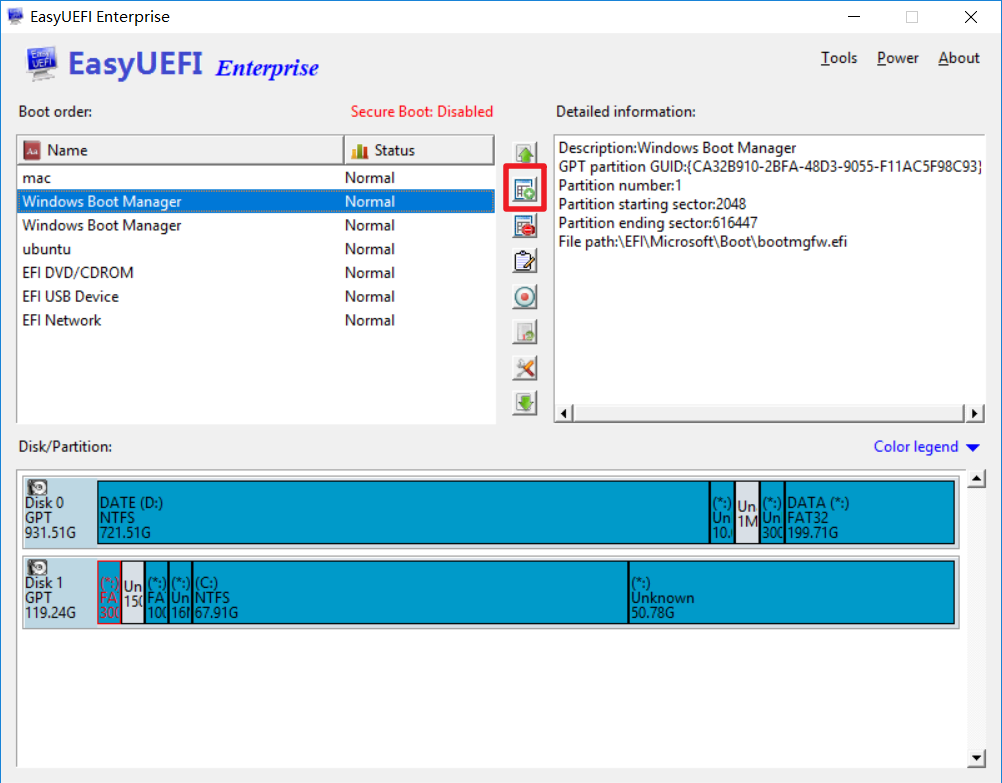
Task: Click the green move up arrow button
Action: (525, 155)
